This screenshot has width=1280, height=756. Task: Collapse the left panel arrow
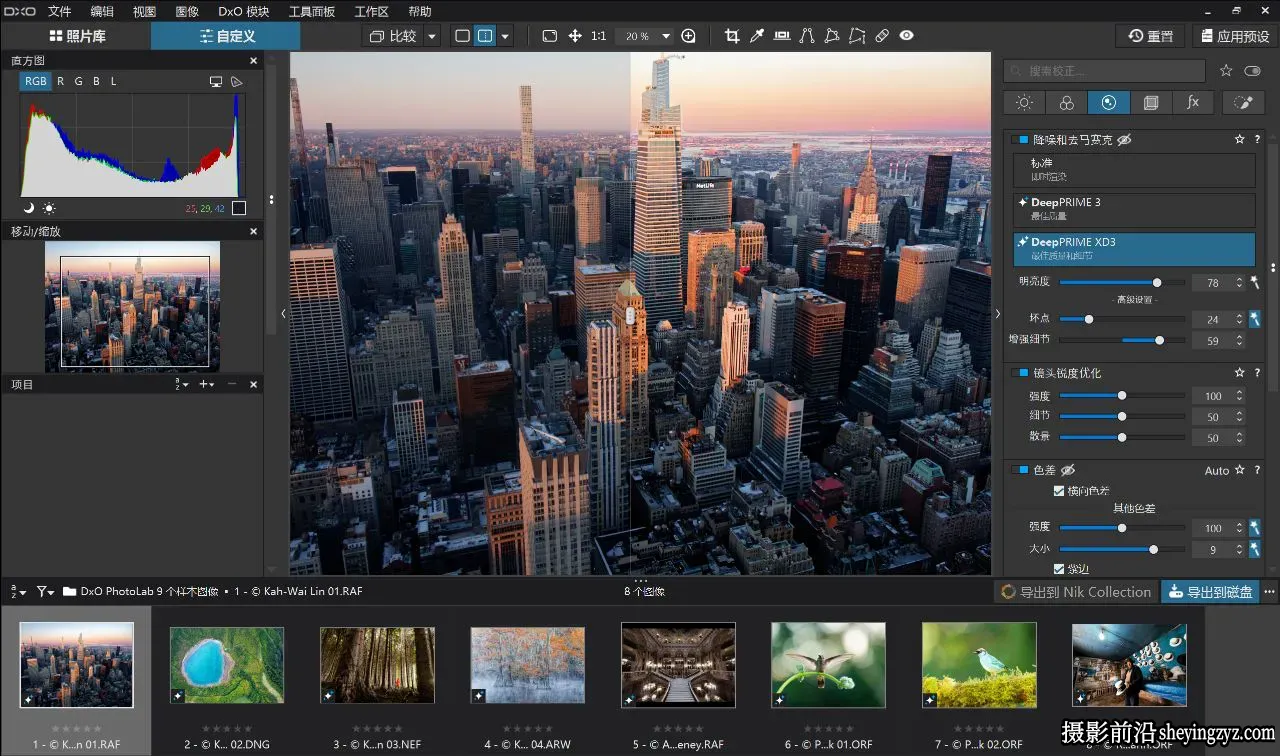point(283,313)
